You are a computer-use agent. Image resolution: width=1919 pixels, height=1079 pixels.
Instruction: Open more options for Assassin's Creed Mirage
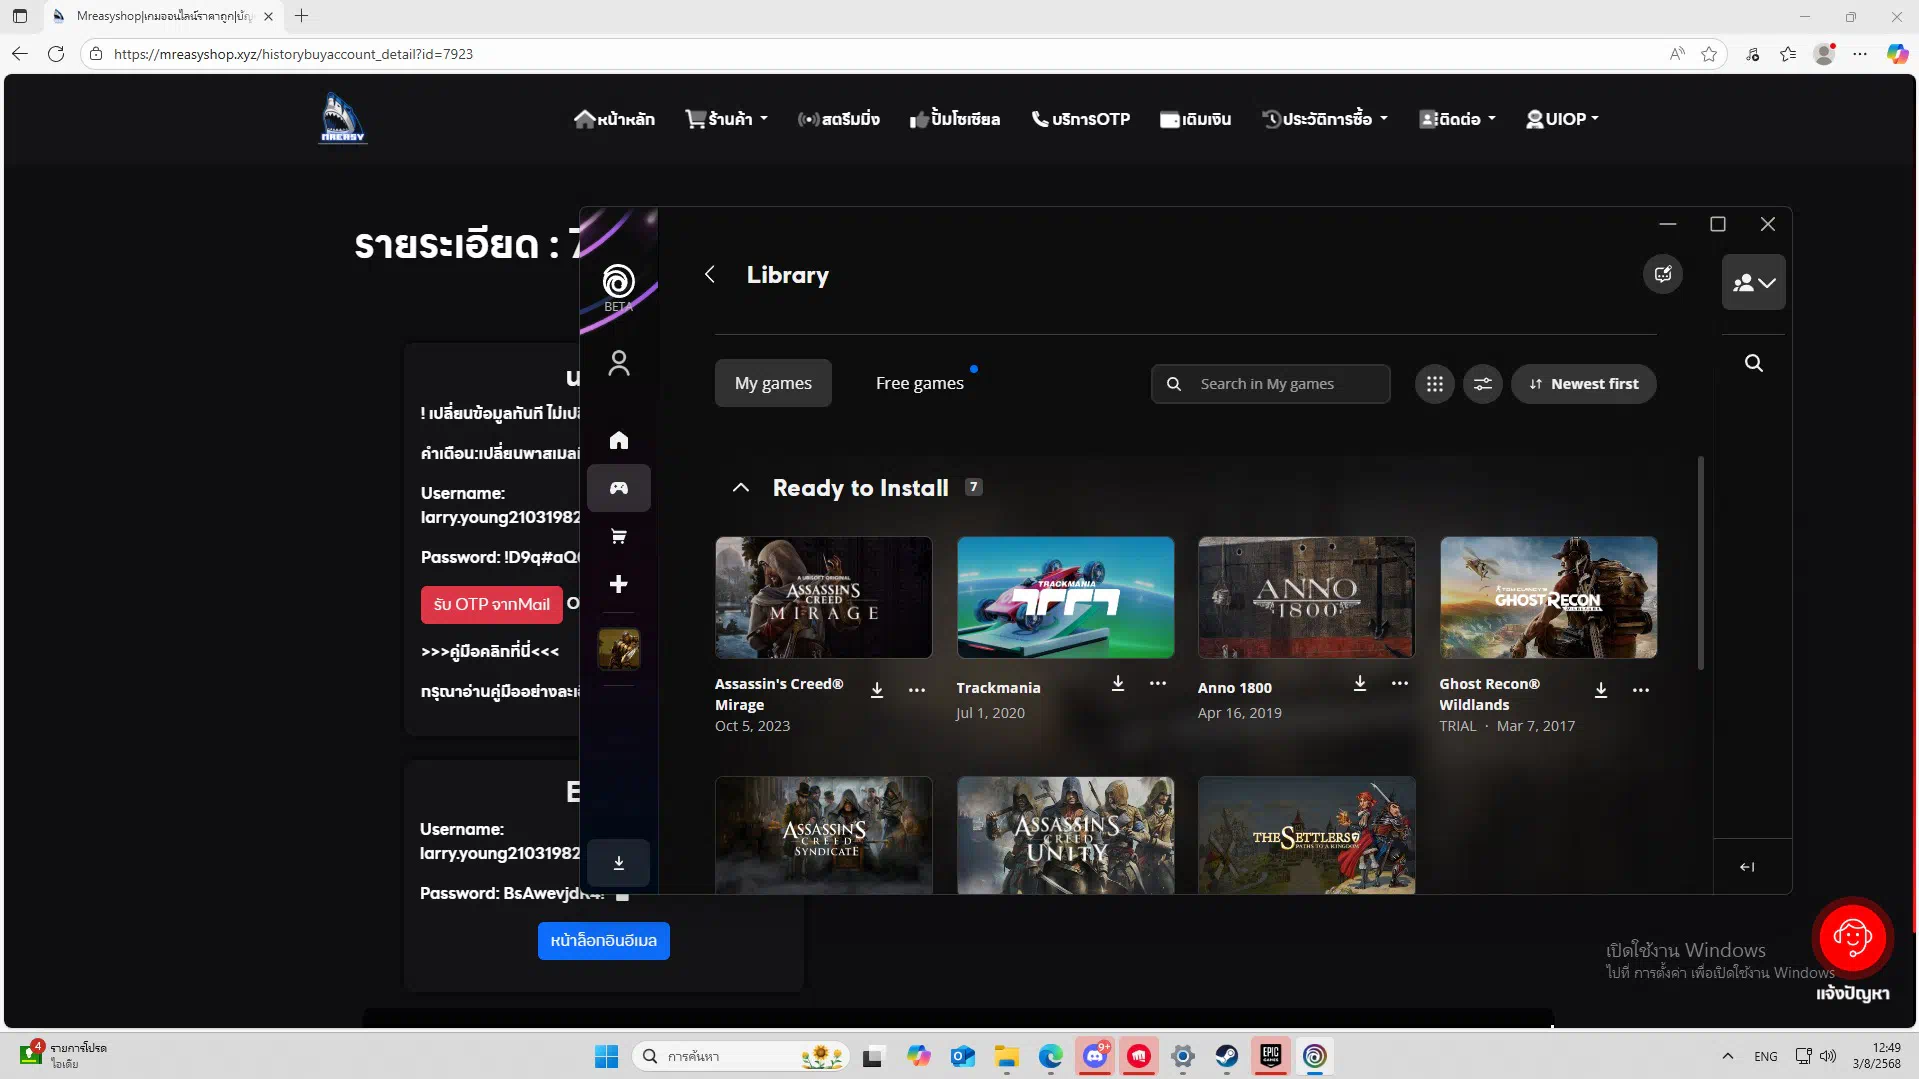point(917,690)
